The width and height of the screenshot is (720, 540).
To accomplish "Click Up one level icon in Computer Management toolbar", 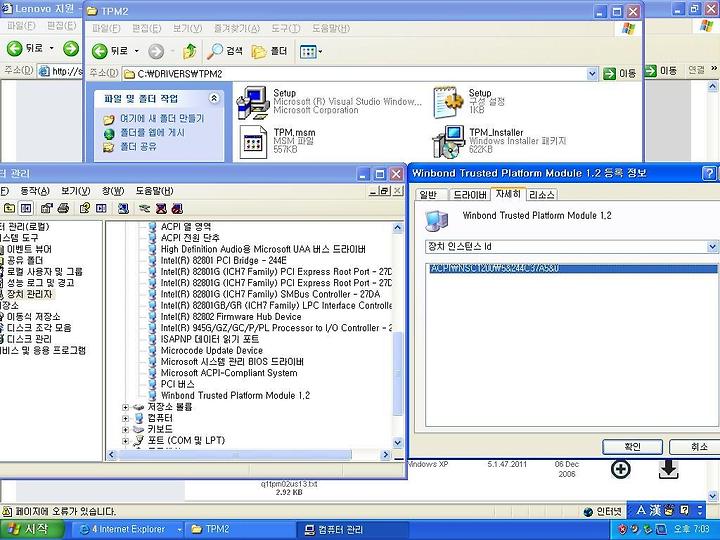I will 10,209.
